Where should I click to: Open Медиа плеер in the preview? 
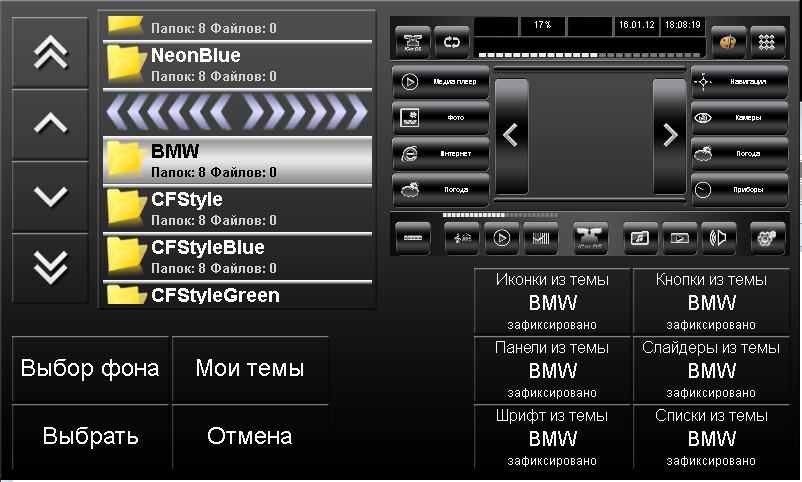(440, 82)
